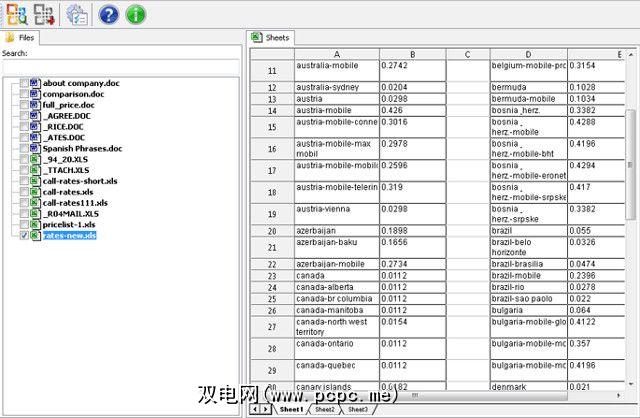This screenshot has width=640, height=418.
Task: Switch to the Files tab
Action: click(20, 38)
